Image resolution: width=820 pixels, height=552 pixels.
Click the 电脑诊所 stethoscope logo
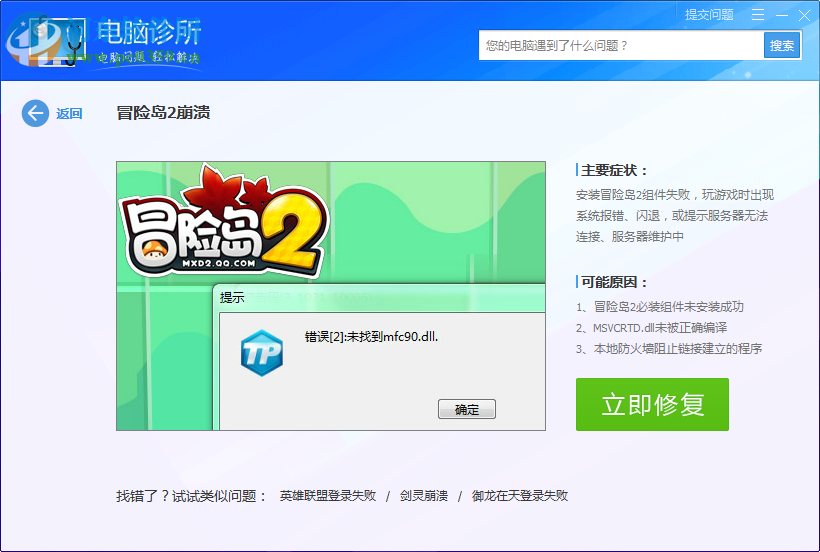click(38, 40)
